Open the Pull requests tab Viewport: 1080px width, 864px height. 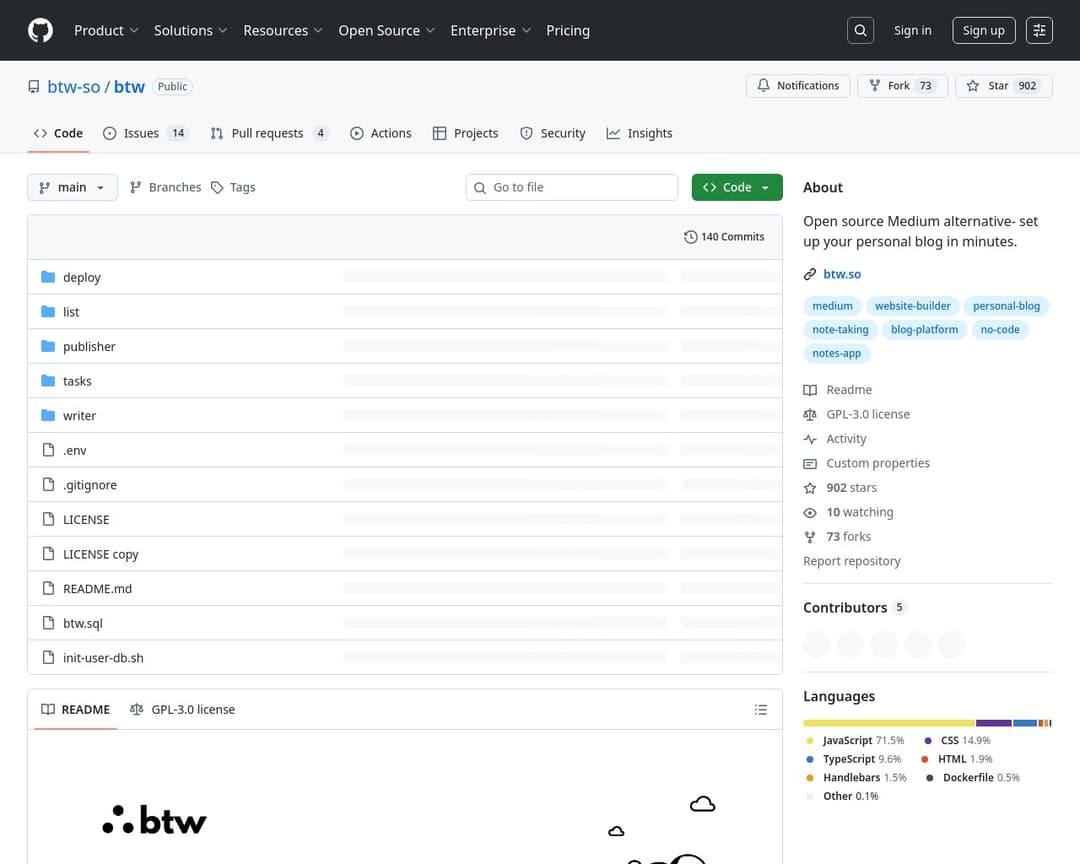tap(268, 133)
